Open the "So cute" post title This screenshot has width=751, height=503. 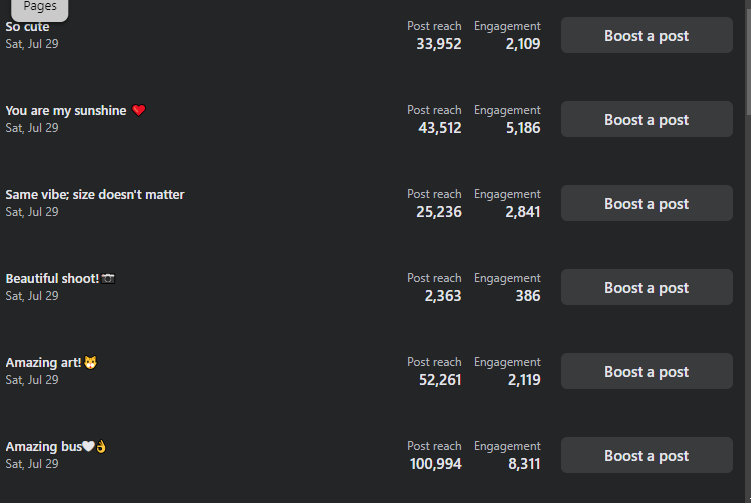pyautogui.click(x=27, y=27)
